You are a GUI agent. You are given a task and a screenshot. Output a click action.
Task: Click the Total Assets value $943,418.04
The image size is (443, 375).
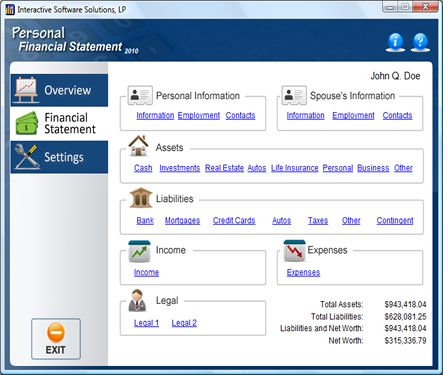(405, 304)
